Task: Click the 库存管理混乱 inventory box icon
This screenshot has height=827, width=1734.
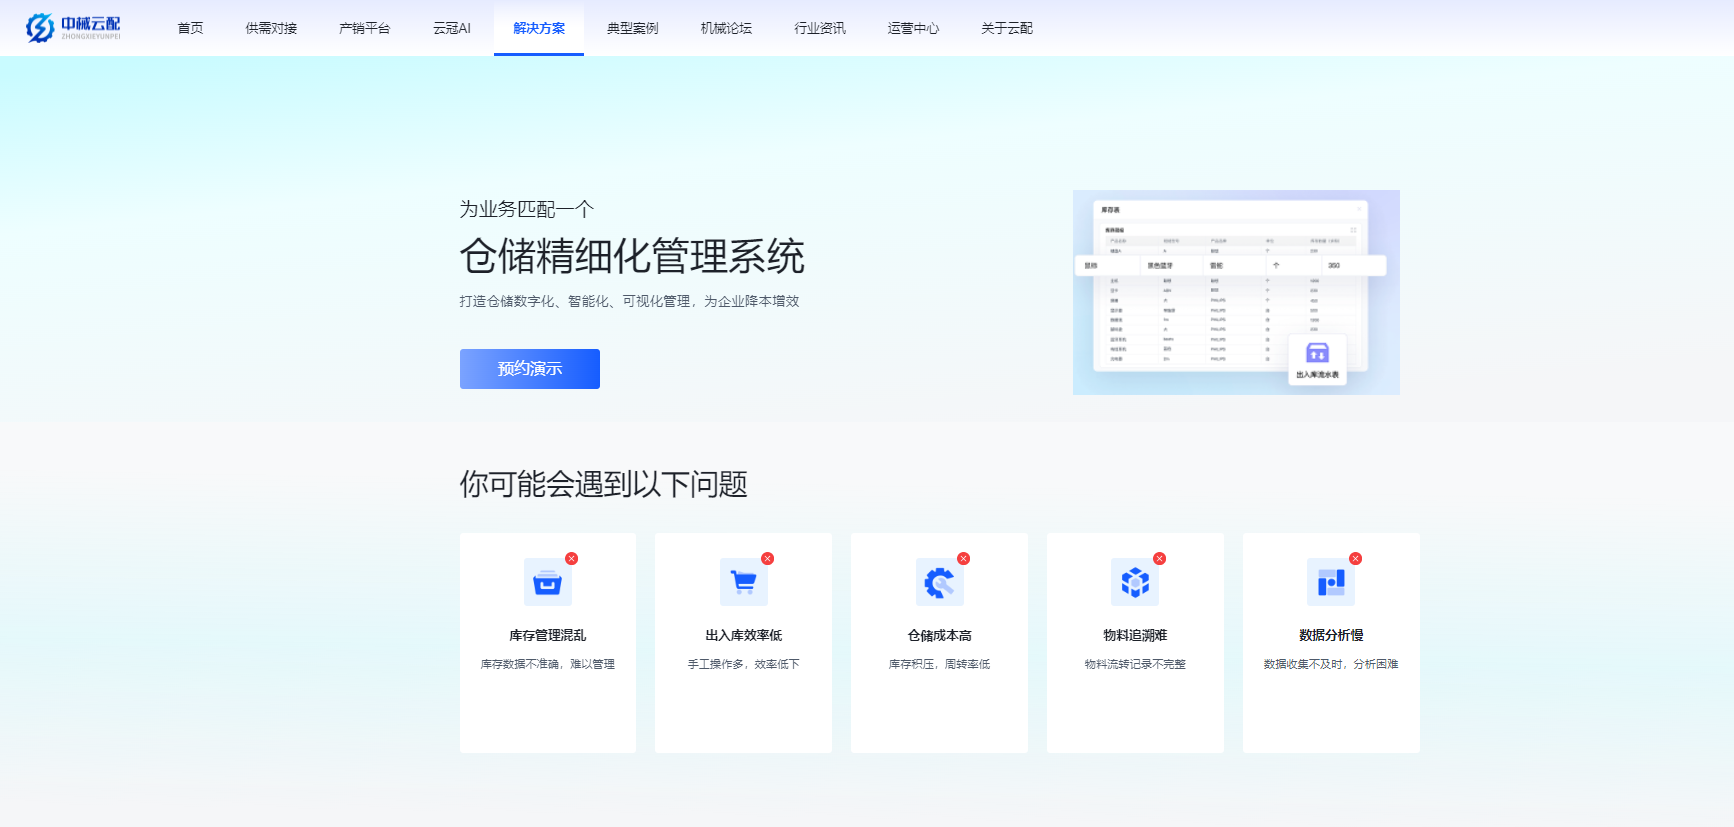Action: point(547,582)
